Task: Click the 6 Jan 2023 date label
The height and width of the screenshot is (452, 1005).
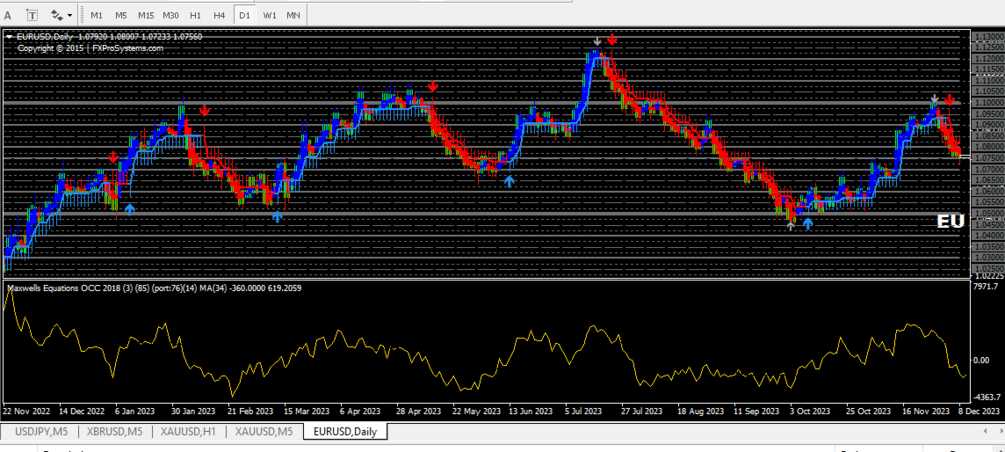Action: click(x=136, y=411)
